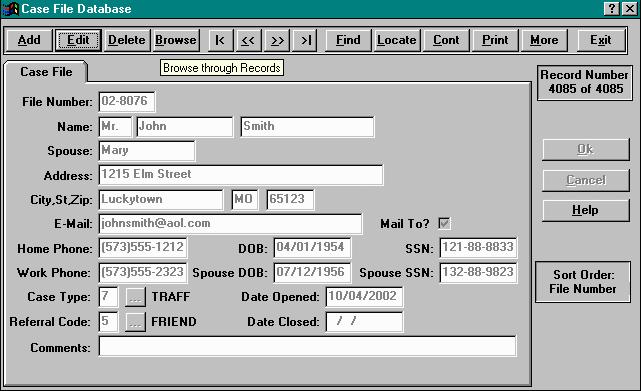
Task: Click the E-Mail address field
Action: (230, 223)
